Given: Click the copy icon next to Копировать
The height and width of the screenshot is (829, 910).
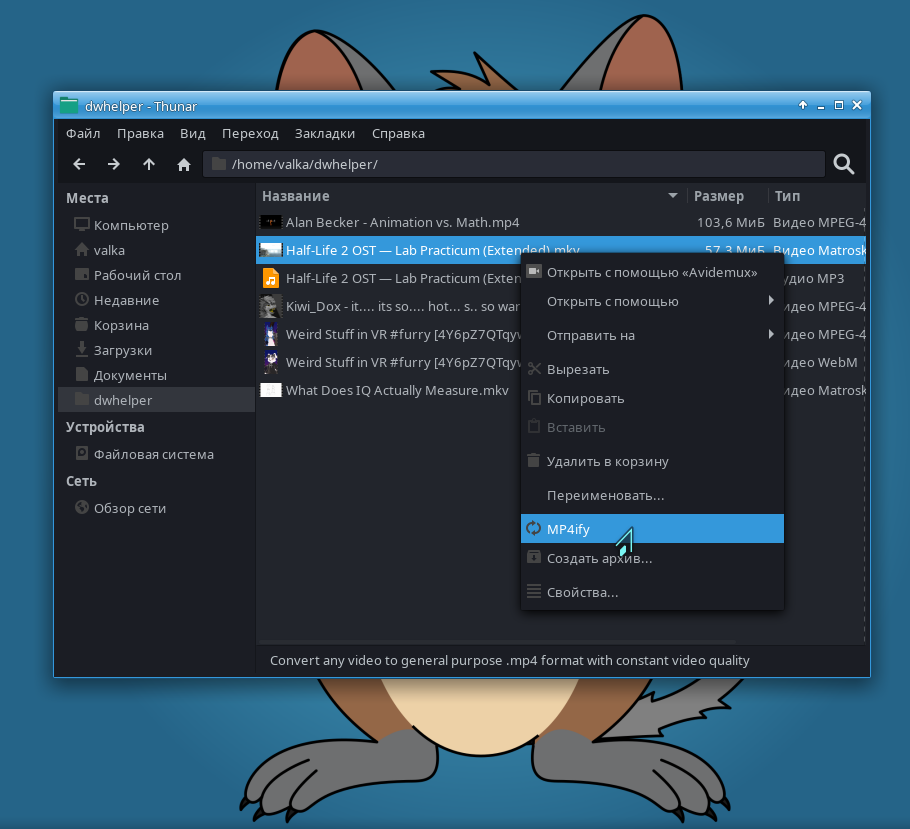Looking at the screenshot, I should pos(534,398).
